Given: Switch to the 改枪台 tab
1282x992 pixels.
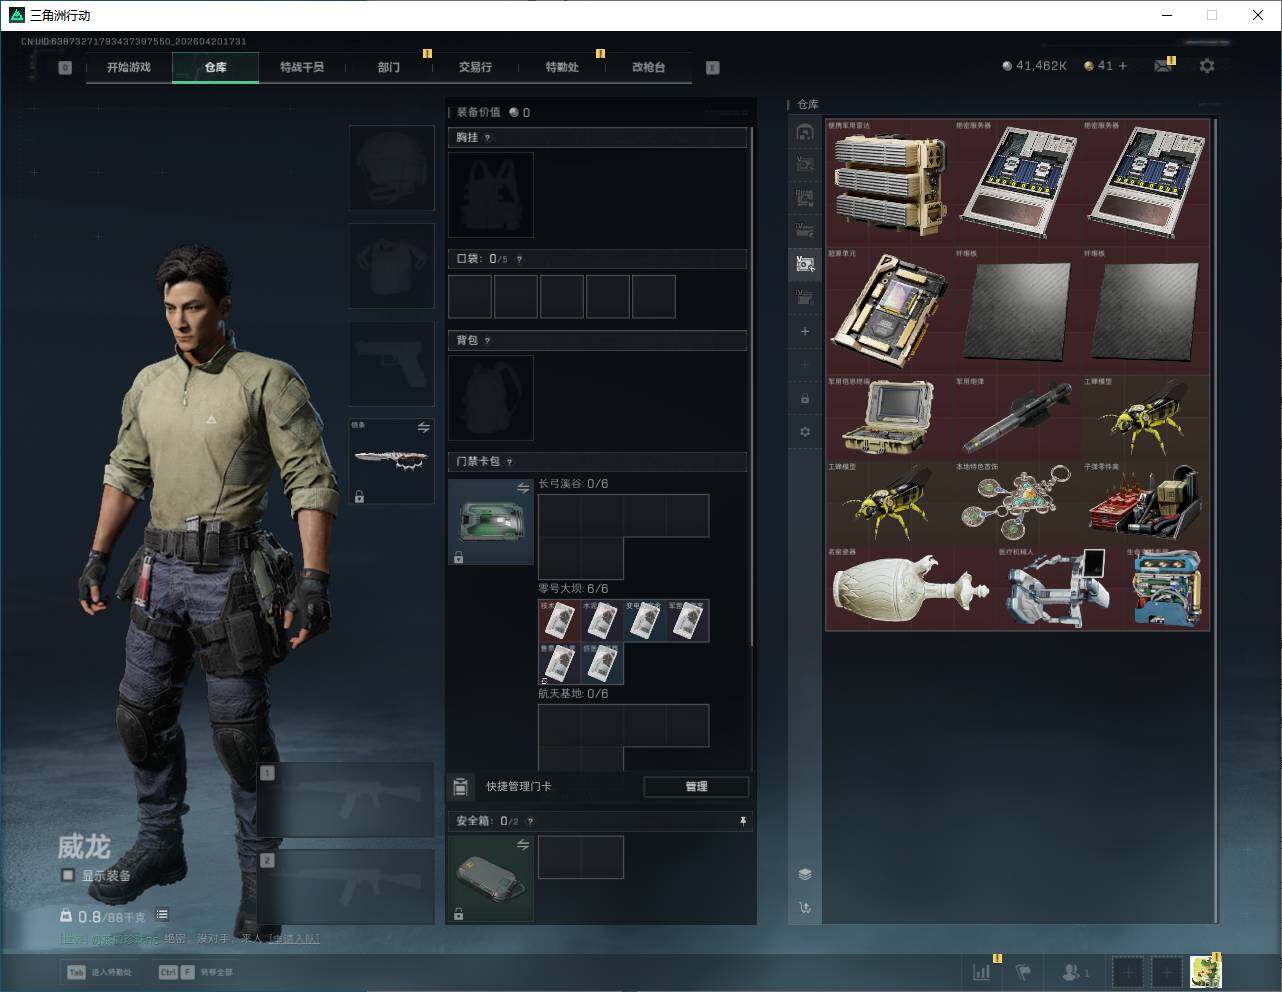Looking at the screenshot, I should coord(648,67).
